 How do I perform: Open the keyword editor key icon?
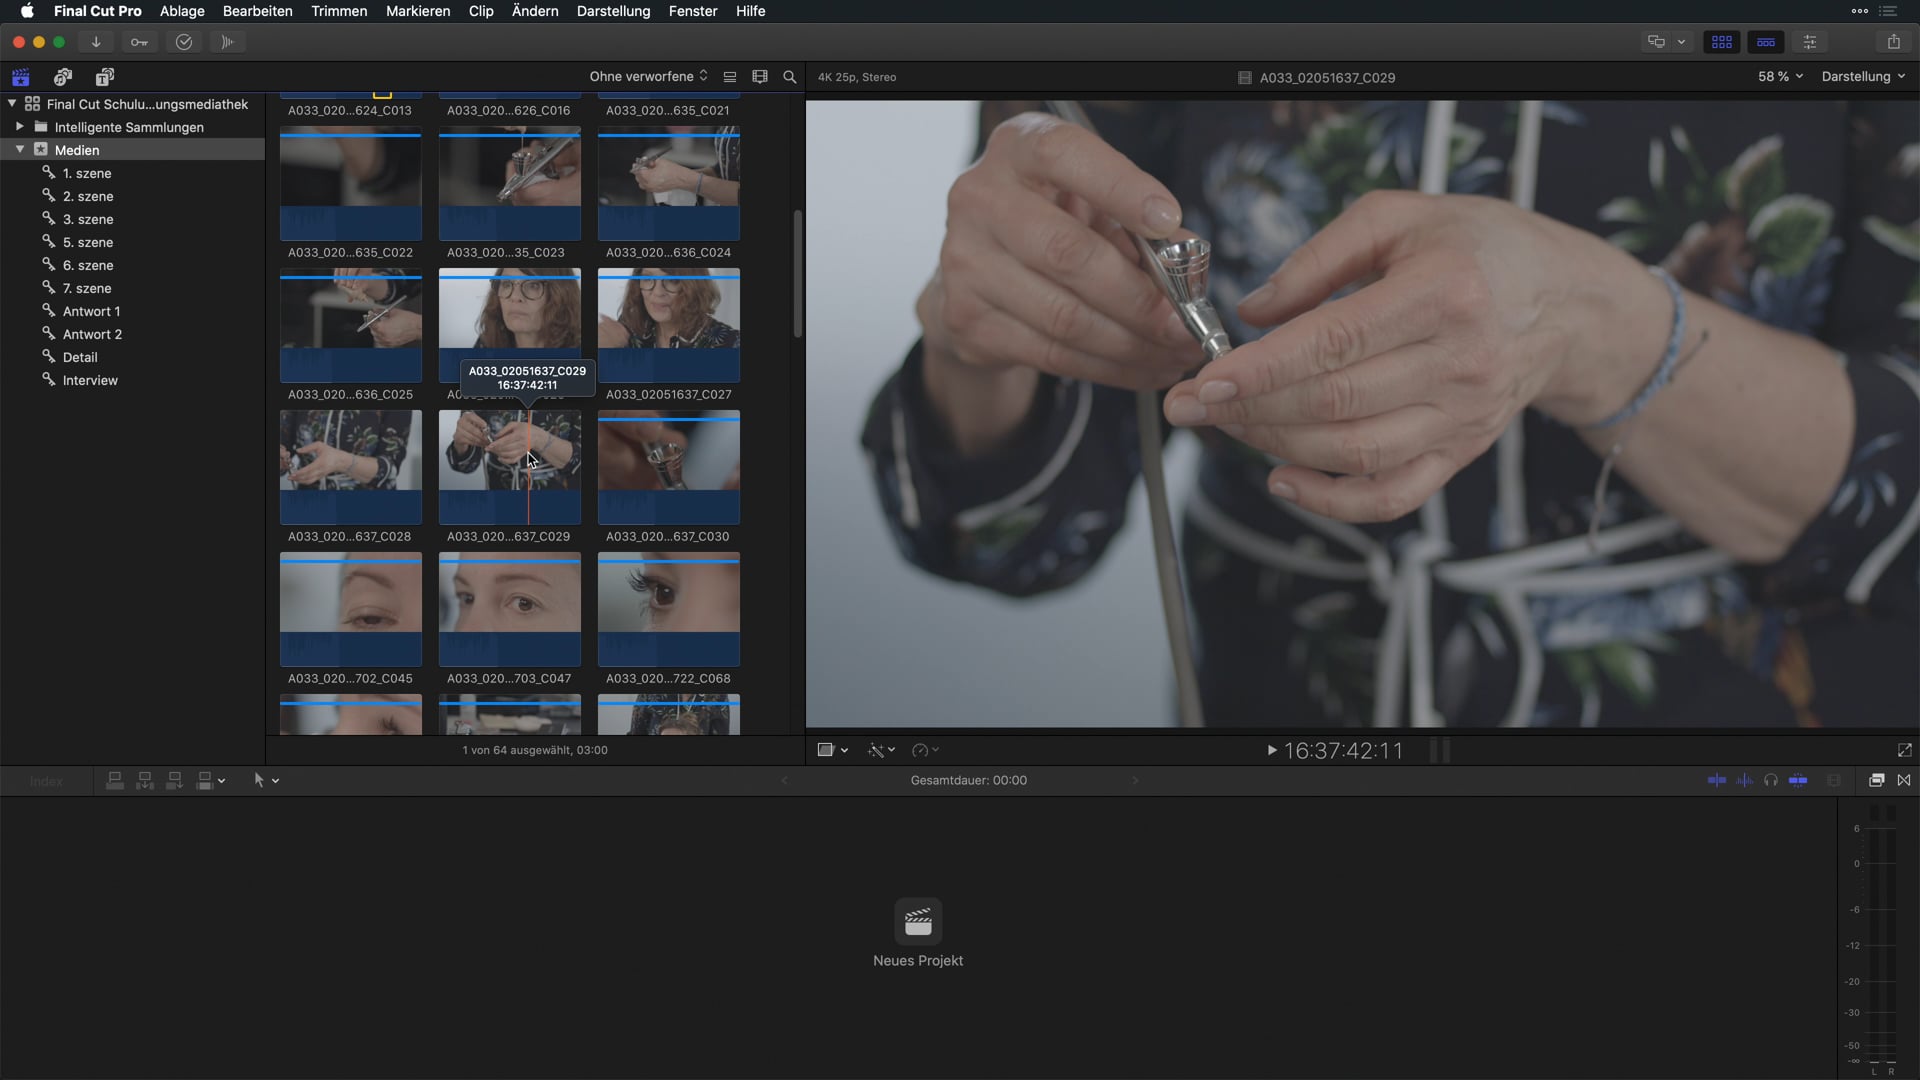[139, 42]
